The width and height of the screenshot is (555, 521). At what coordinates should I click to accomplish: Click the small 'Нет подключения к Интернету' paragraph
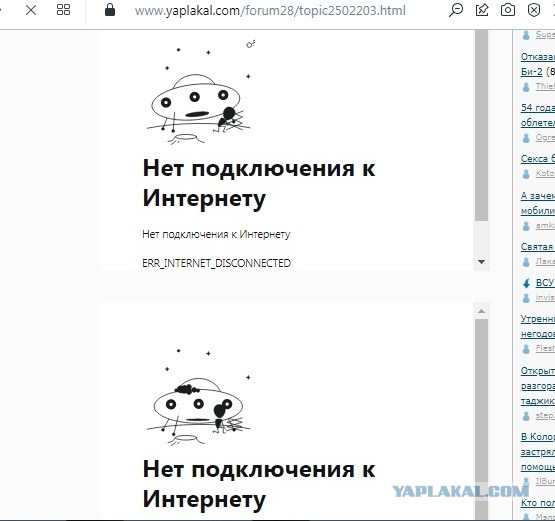coord(216,234)
